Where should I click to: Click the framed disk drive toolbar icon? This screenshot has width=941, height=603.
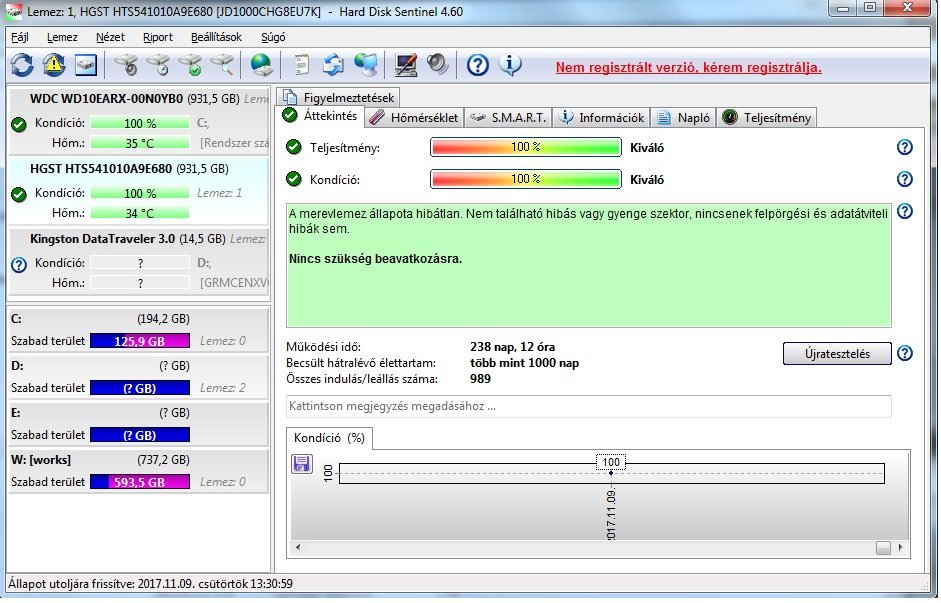[x=86, y=65]
